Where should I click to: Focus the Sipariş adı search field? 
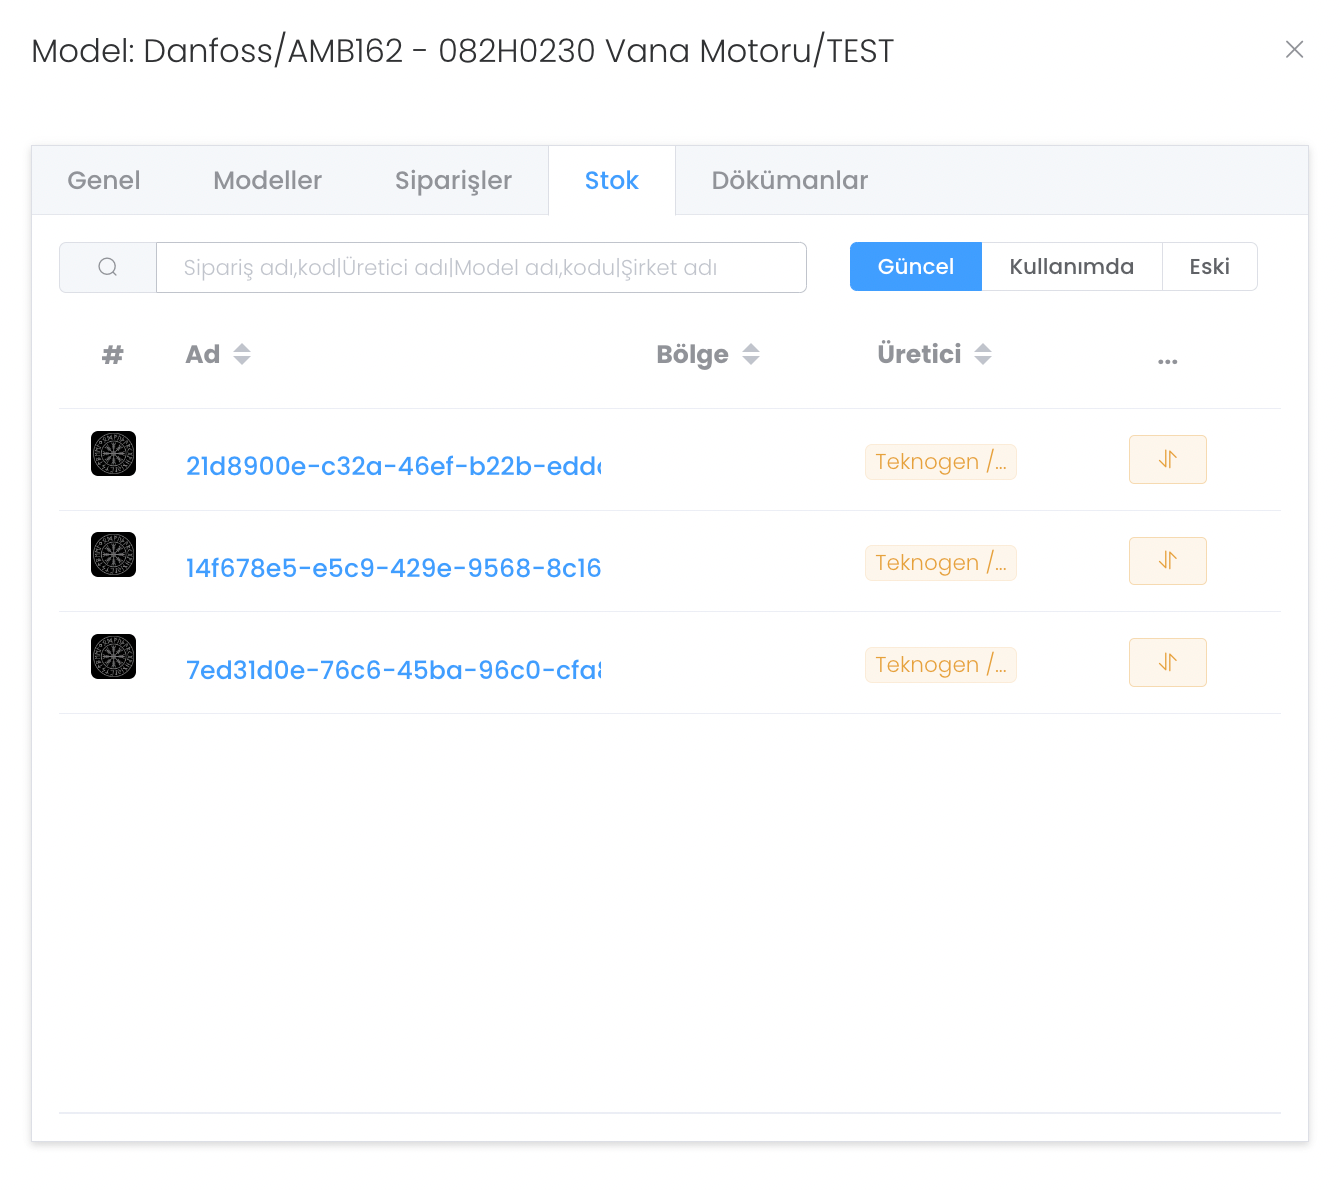point(481,268)
